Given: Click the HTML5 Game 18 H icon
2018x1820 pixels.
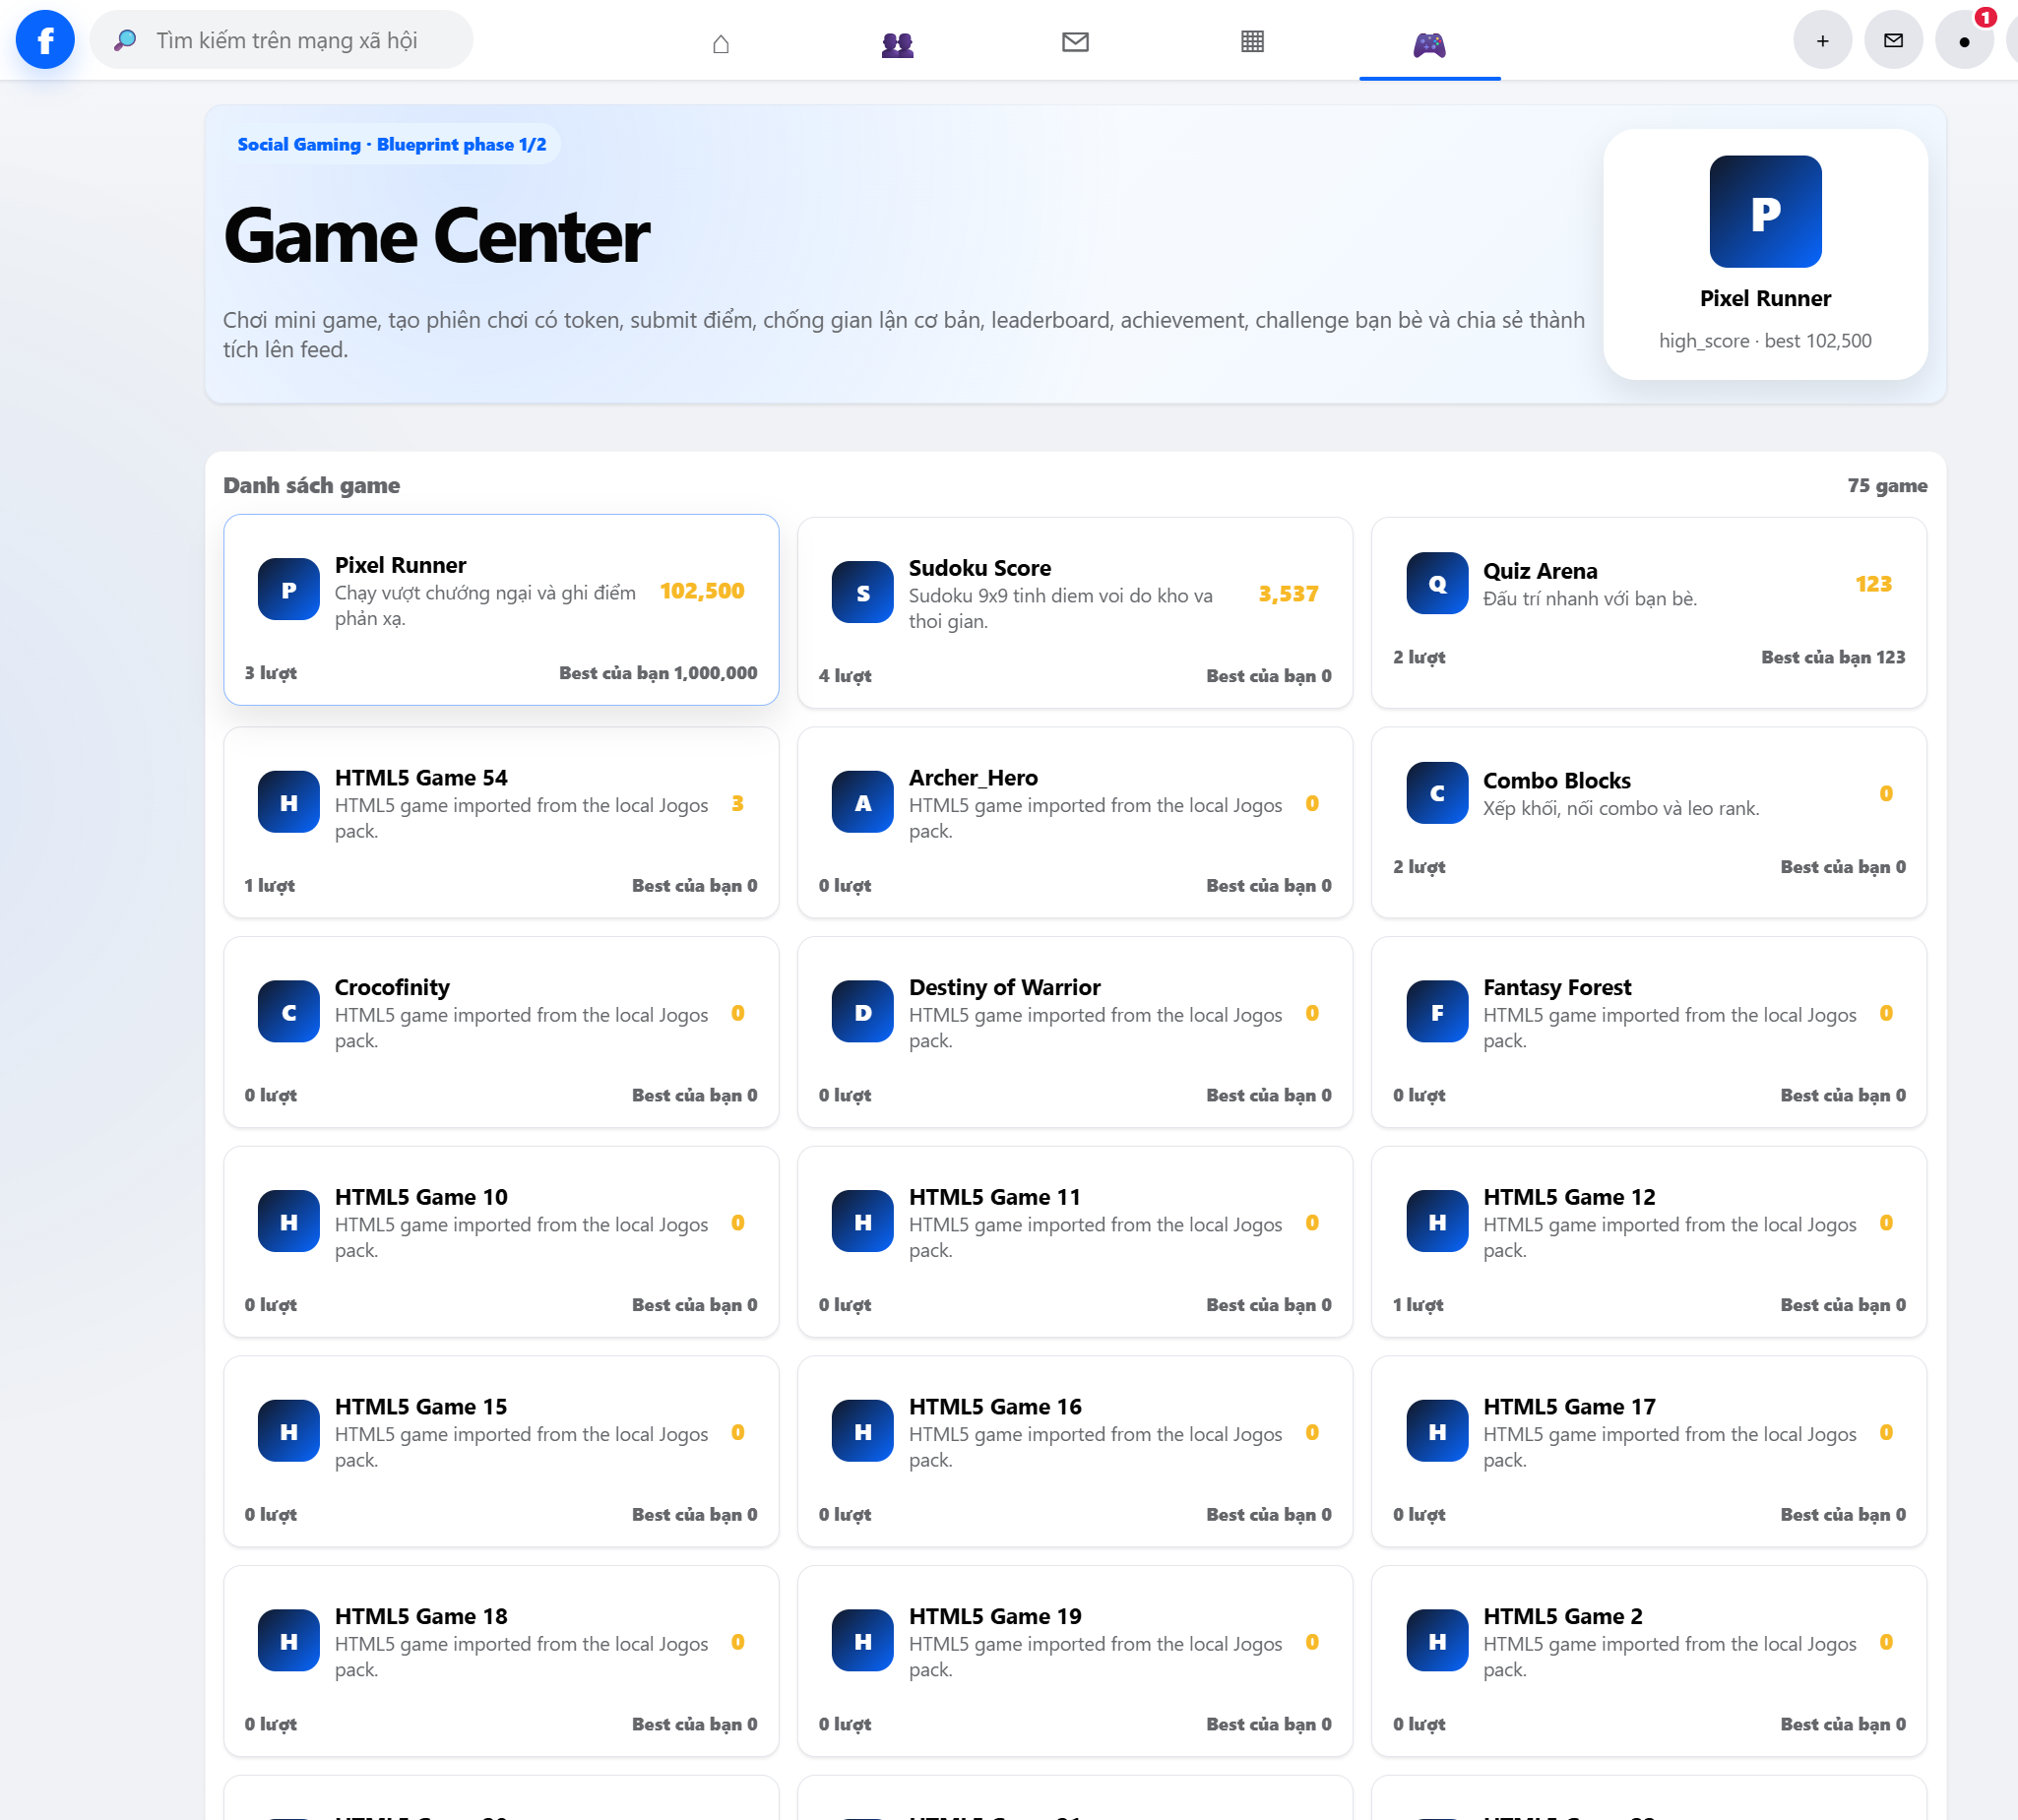Looking at the screenshot, I should click(288, 1641).
